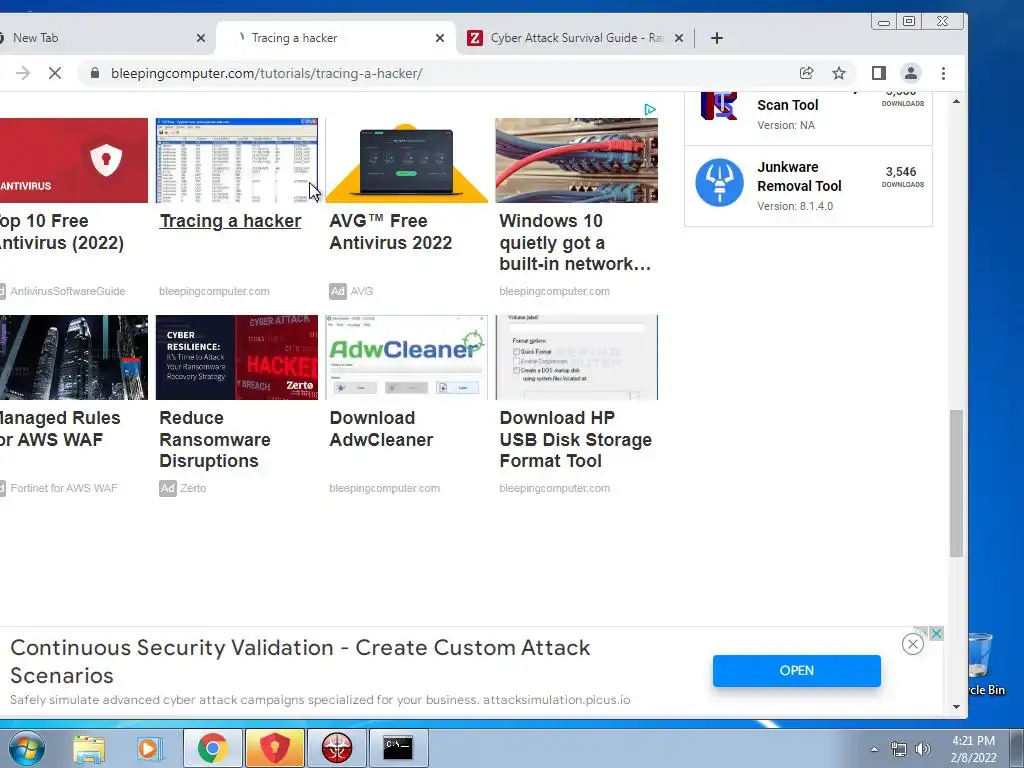Viewport: 1024px width, 768px height.
Task: Close the Cyber Attack Survival Guide tab
Action: pos(679,38)
